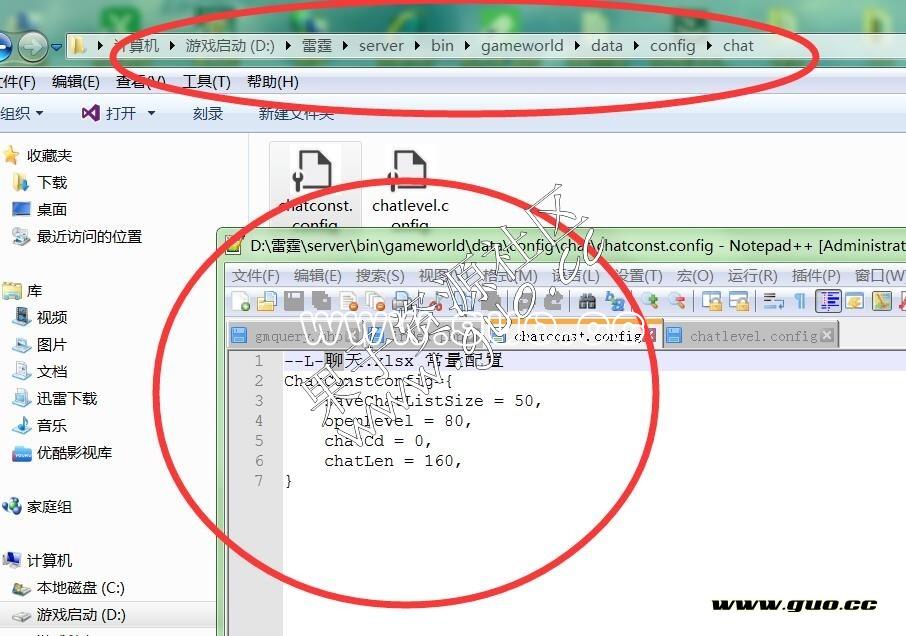Image resolution: width=906 pixels, height=636 pixels.
Task: Click the Zoom in magnifier icon
Action: coord(650,301)
